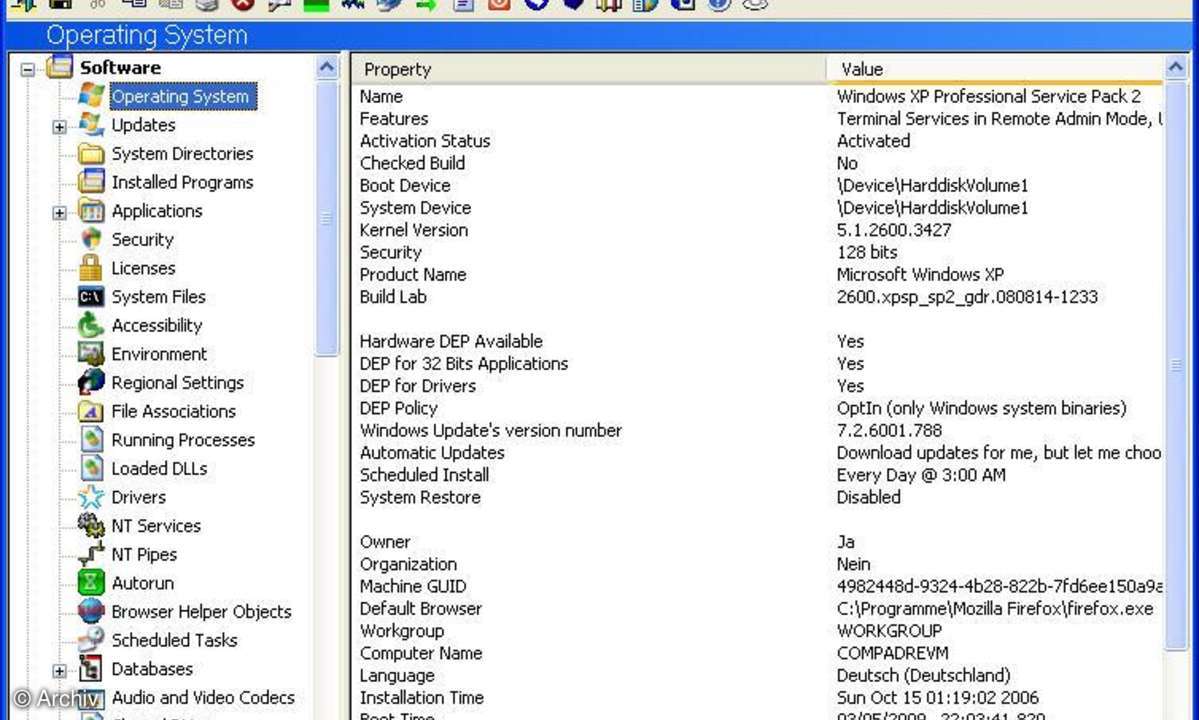1199x720 pixels.
Task: Select the Checked Build property row
Action: 757,163
